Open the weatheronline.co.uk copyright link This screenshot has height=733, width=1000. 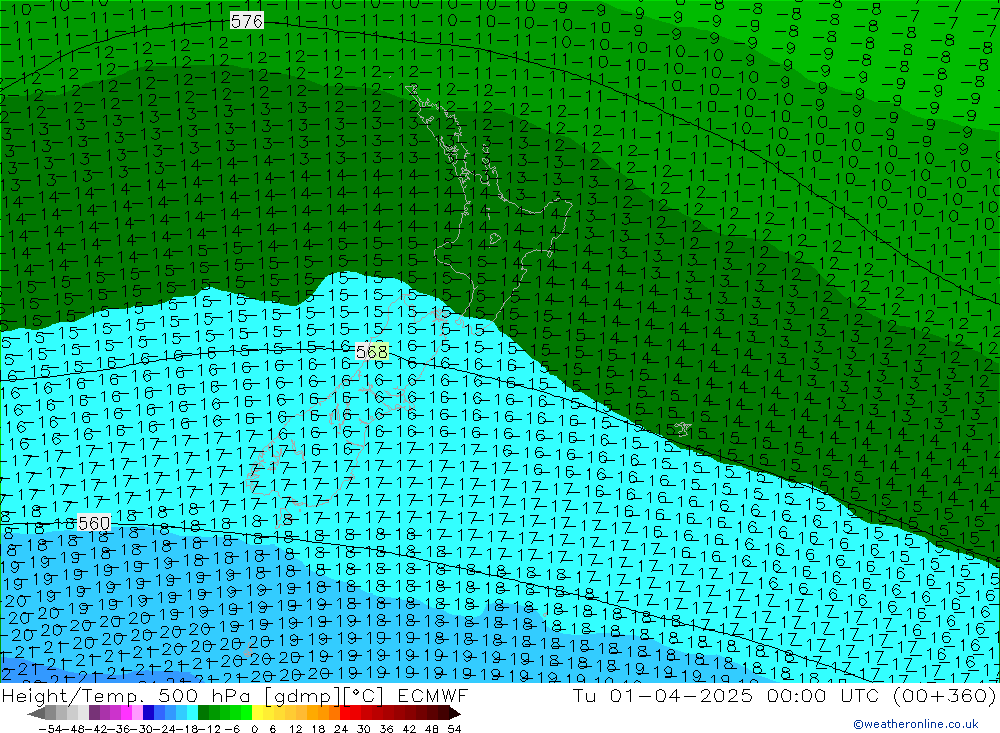(x=916, y=724)
